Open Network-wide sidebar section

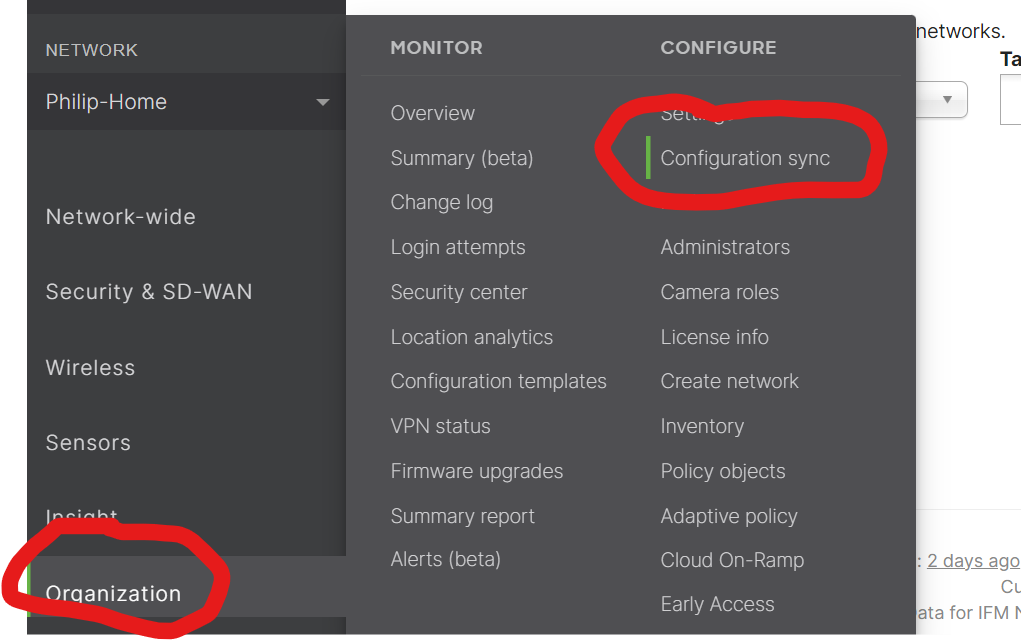[x=121, y=217]
